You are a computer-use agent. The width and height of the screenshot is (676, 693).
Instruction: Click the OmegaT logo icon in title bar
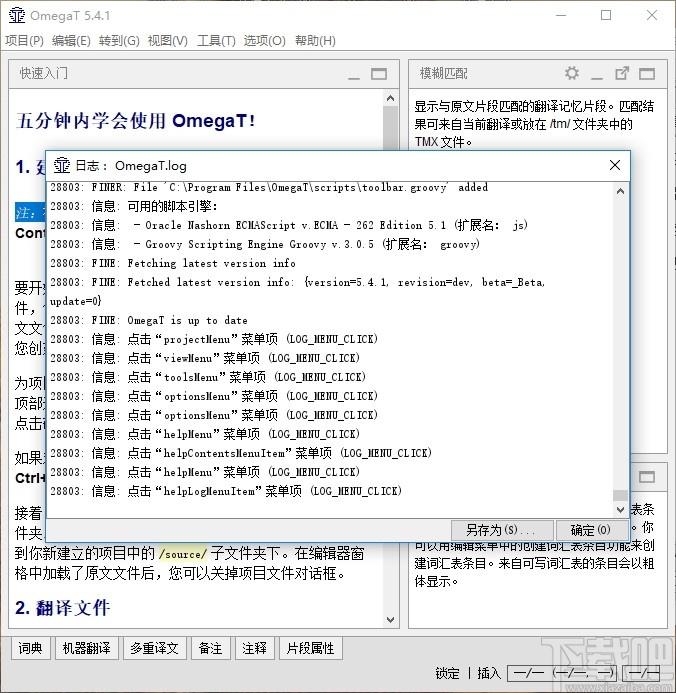(17, 15)
